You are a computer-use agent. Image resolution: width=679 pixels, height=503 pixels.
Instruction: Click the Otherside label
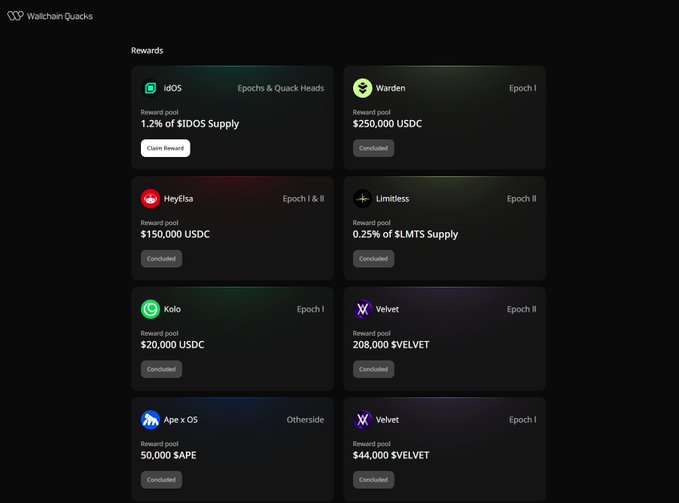point(305,419)
